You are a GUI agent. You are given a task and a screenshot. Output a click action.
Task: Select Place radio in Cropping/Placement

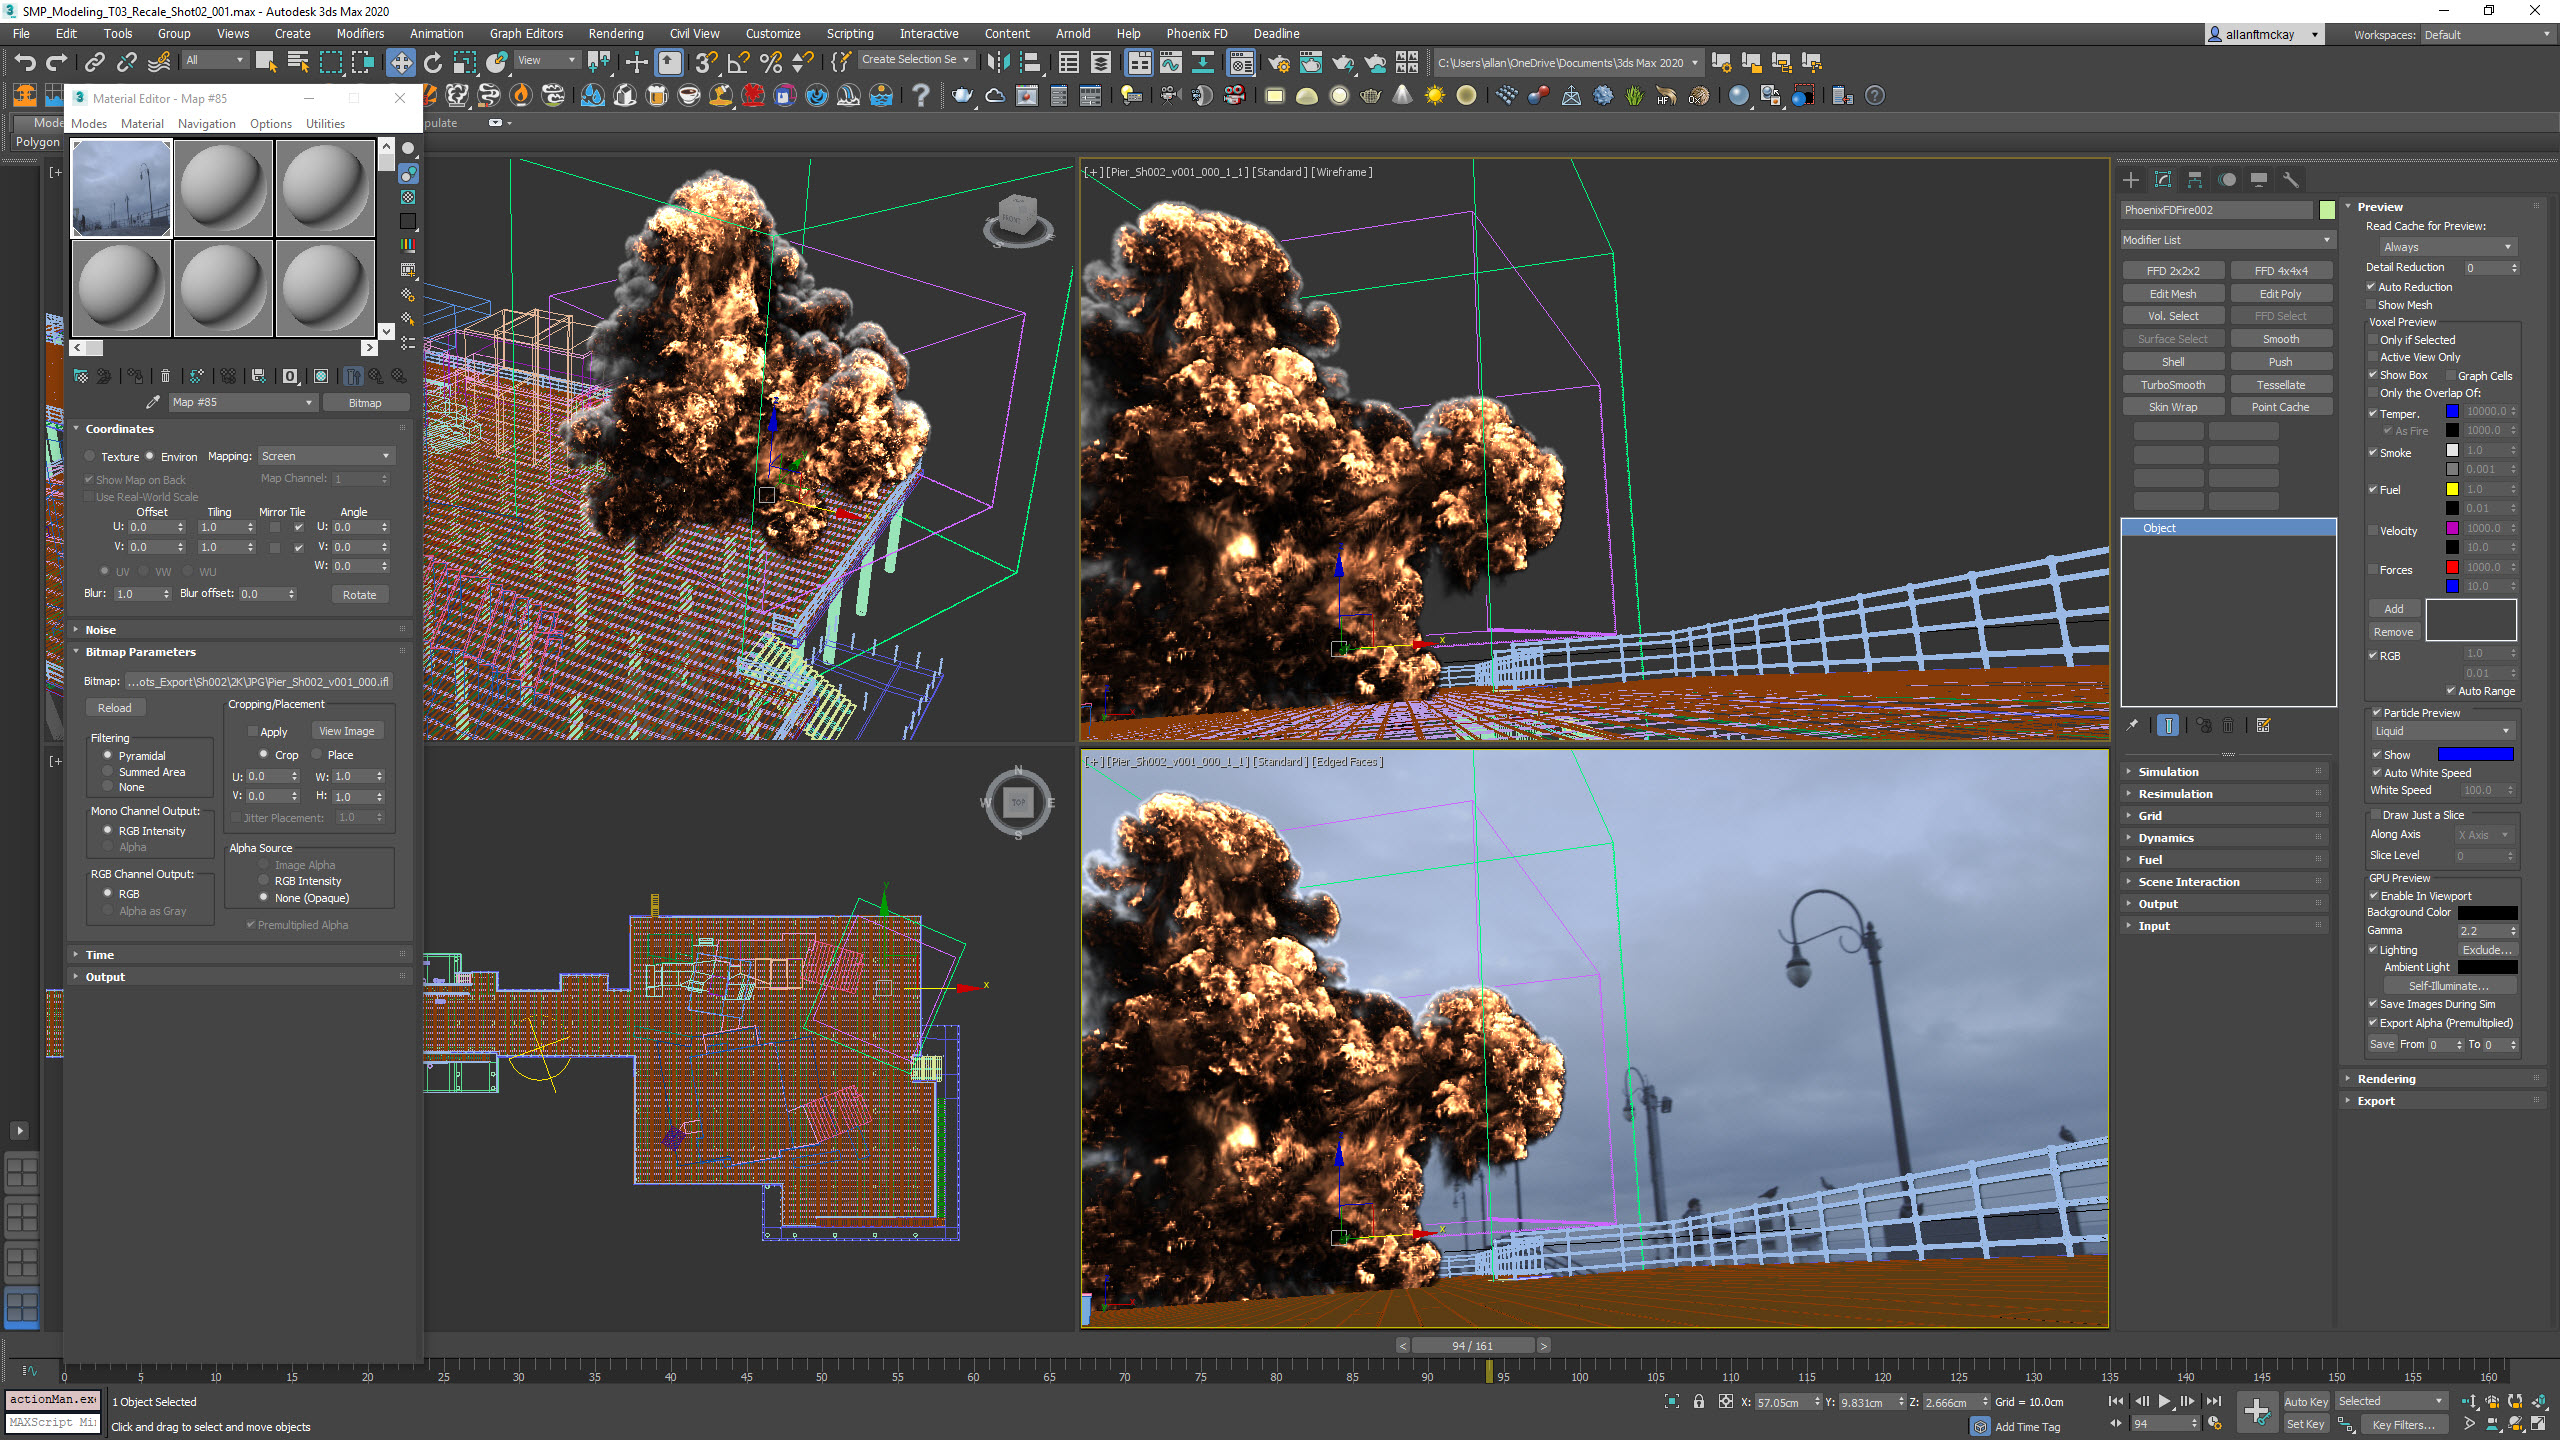tap(317, 755)
